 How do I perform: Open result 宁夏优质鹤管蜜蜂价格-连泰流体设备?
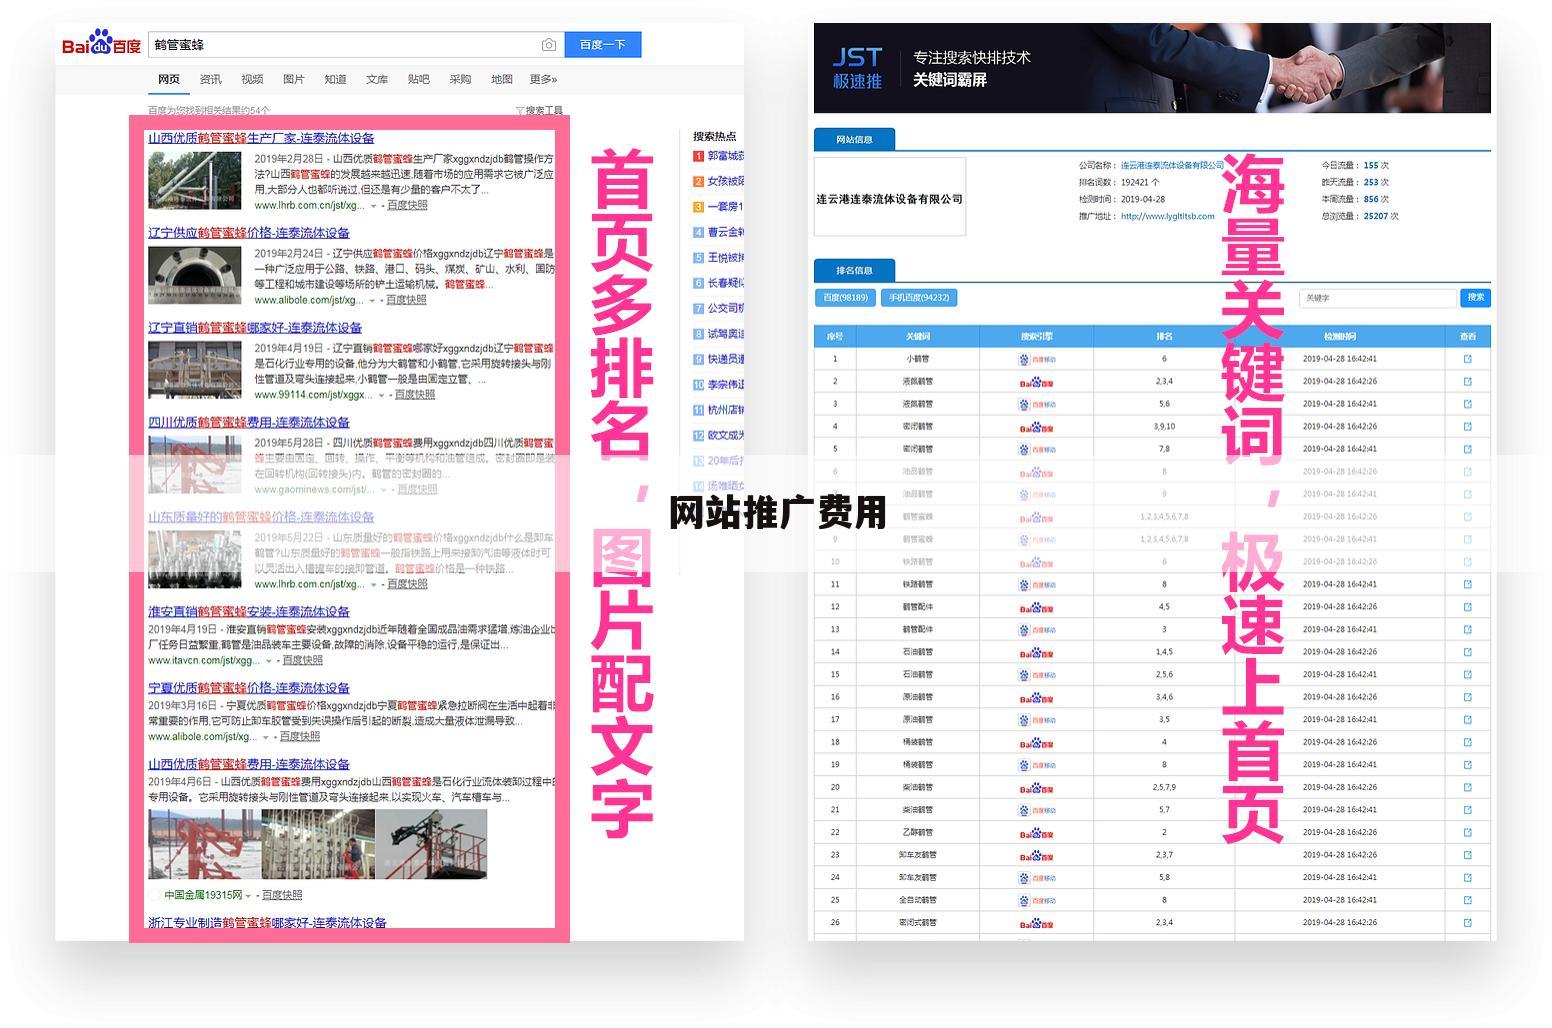pyautogui.click(x=249, y=688)
